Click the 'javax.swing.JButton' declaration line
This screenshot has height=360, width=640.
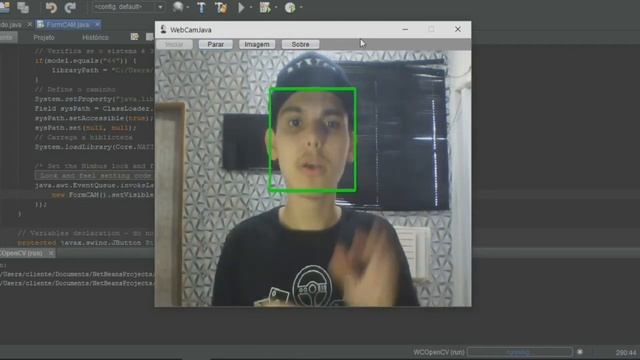point(86,243)
